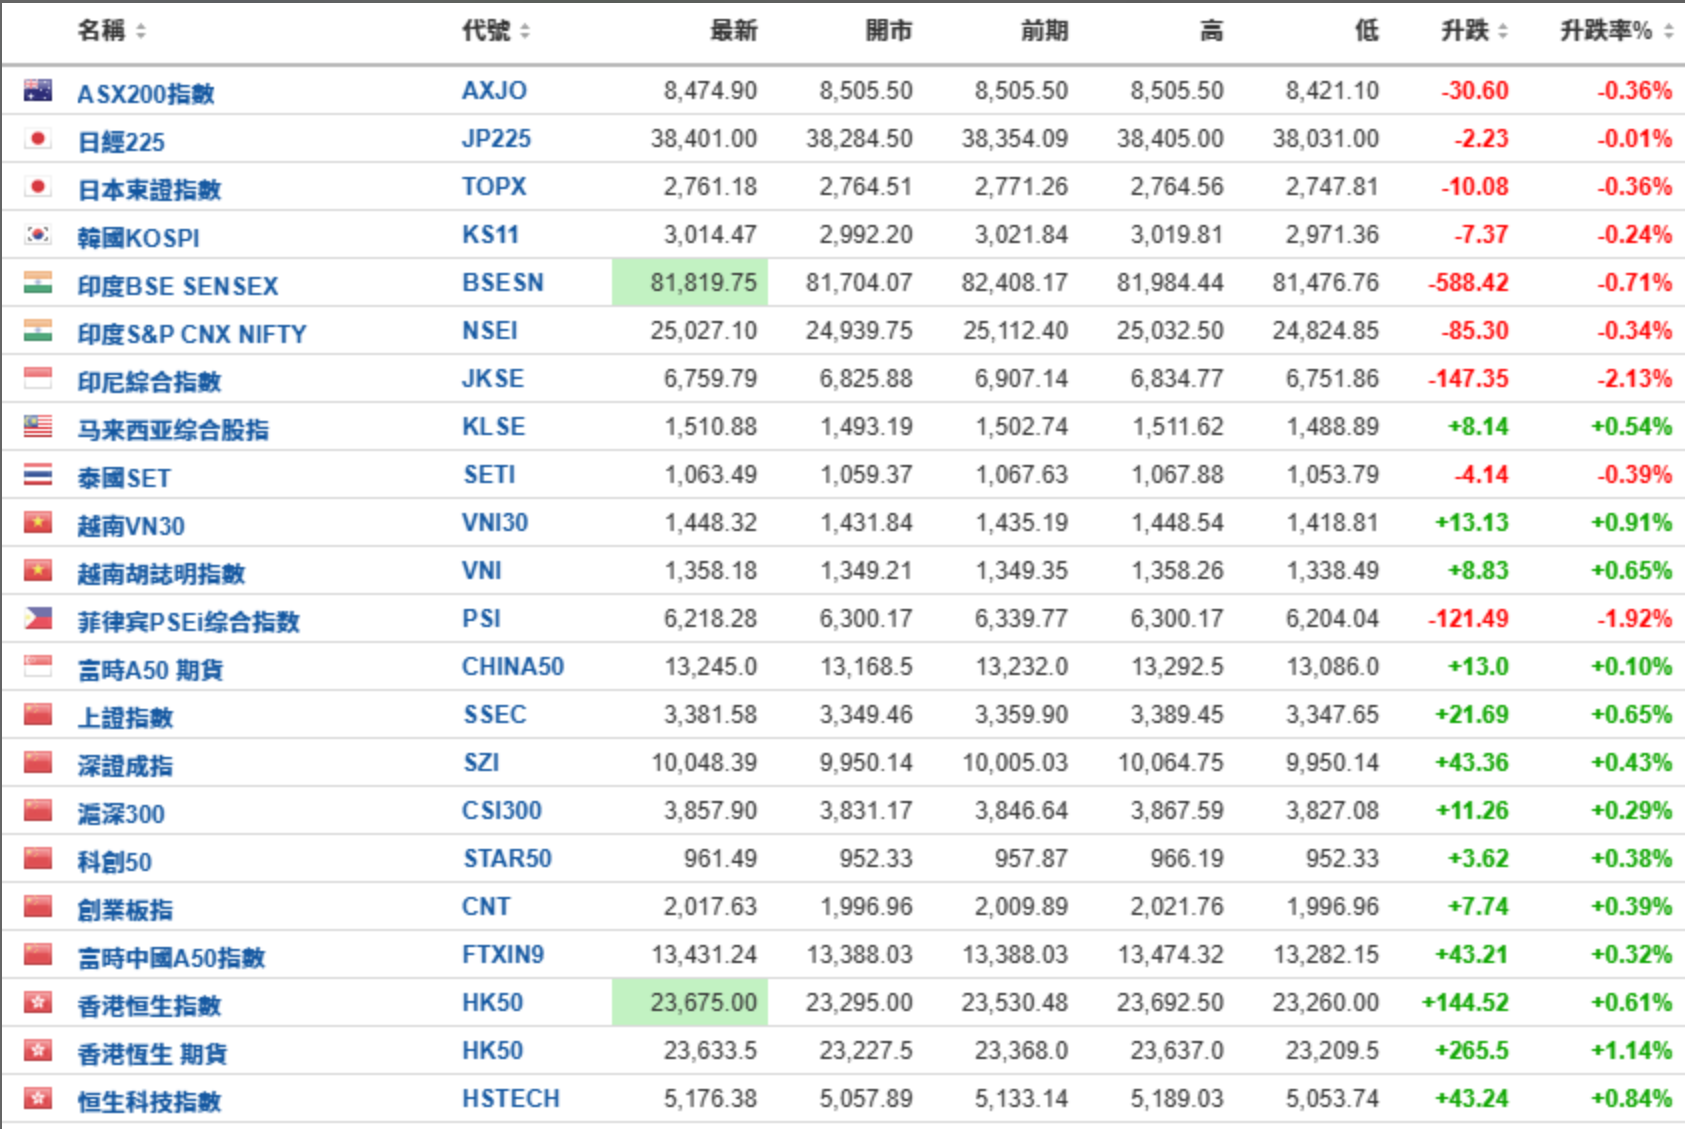
Task: Sort table by 升跌 column arrows
Action: pyautogui.click(x=1502, y=32)
